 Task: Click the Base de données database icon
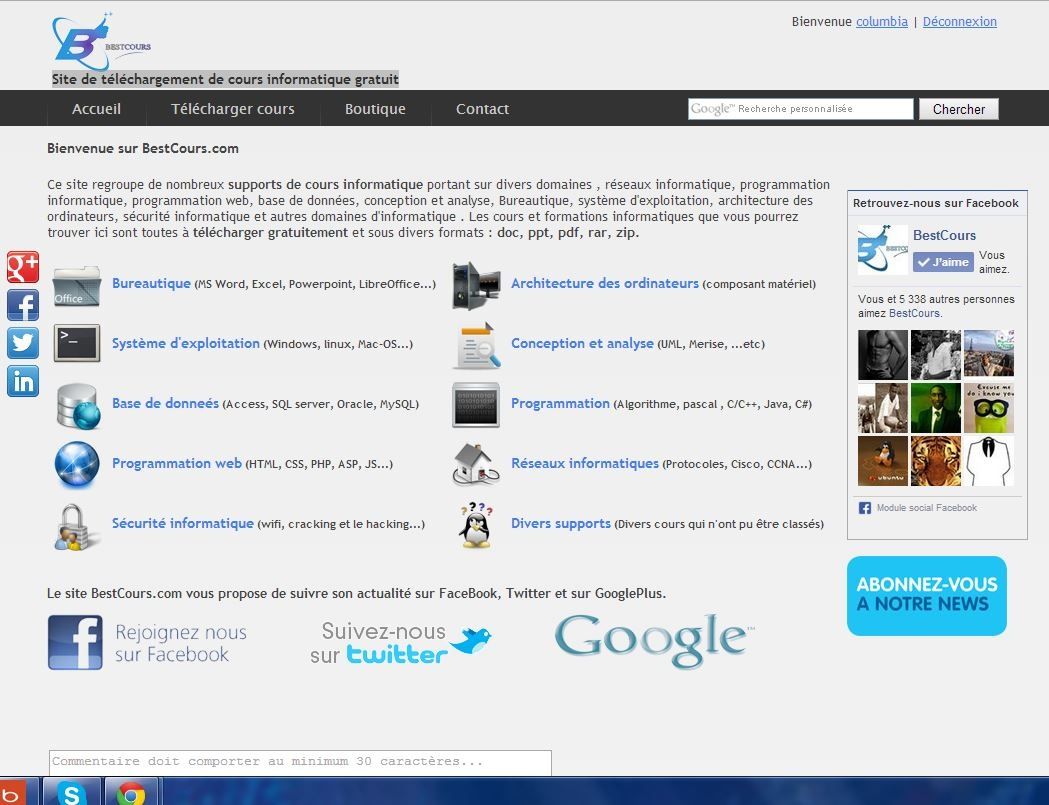click(77, 405)
